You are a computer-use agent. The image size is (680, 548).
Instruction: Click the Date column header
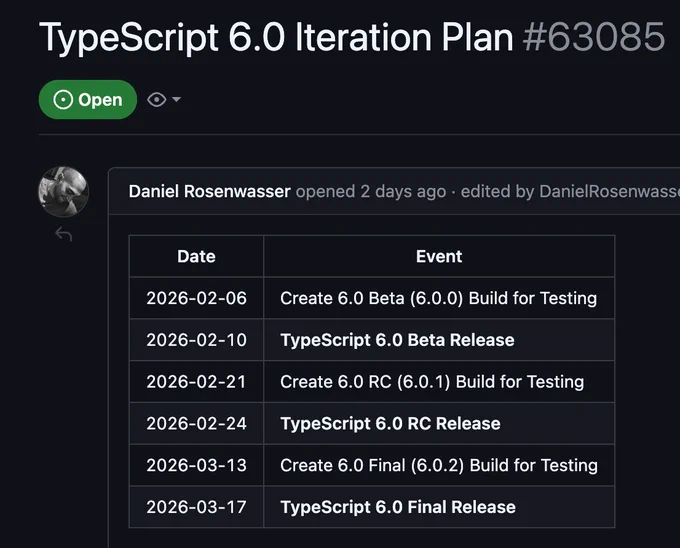point(196,256)
